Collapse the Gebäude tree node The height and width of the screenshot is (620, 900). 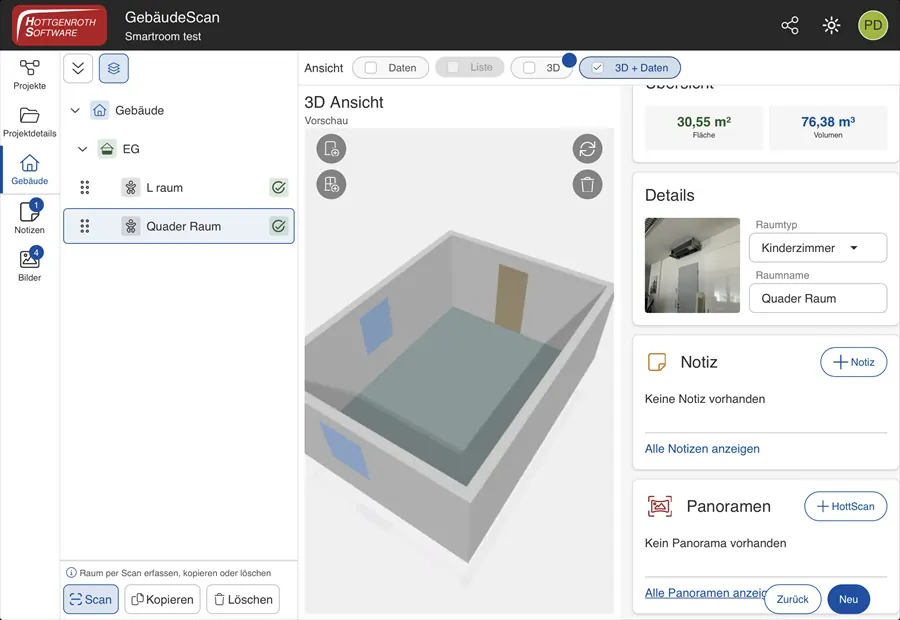coord(75,110)
